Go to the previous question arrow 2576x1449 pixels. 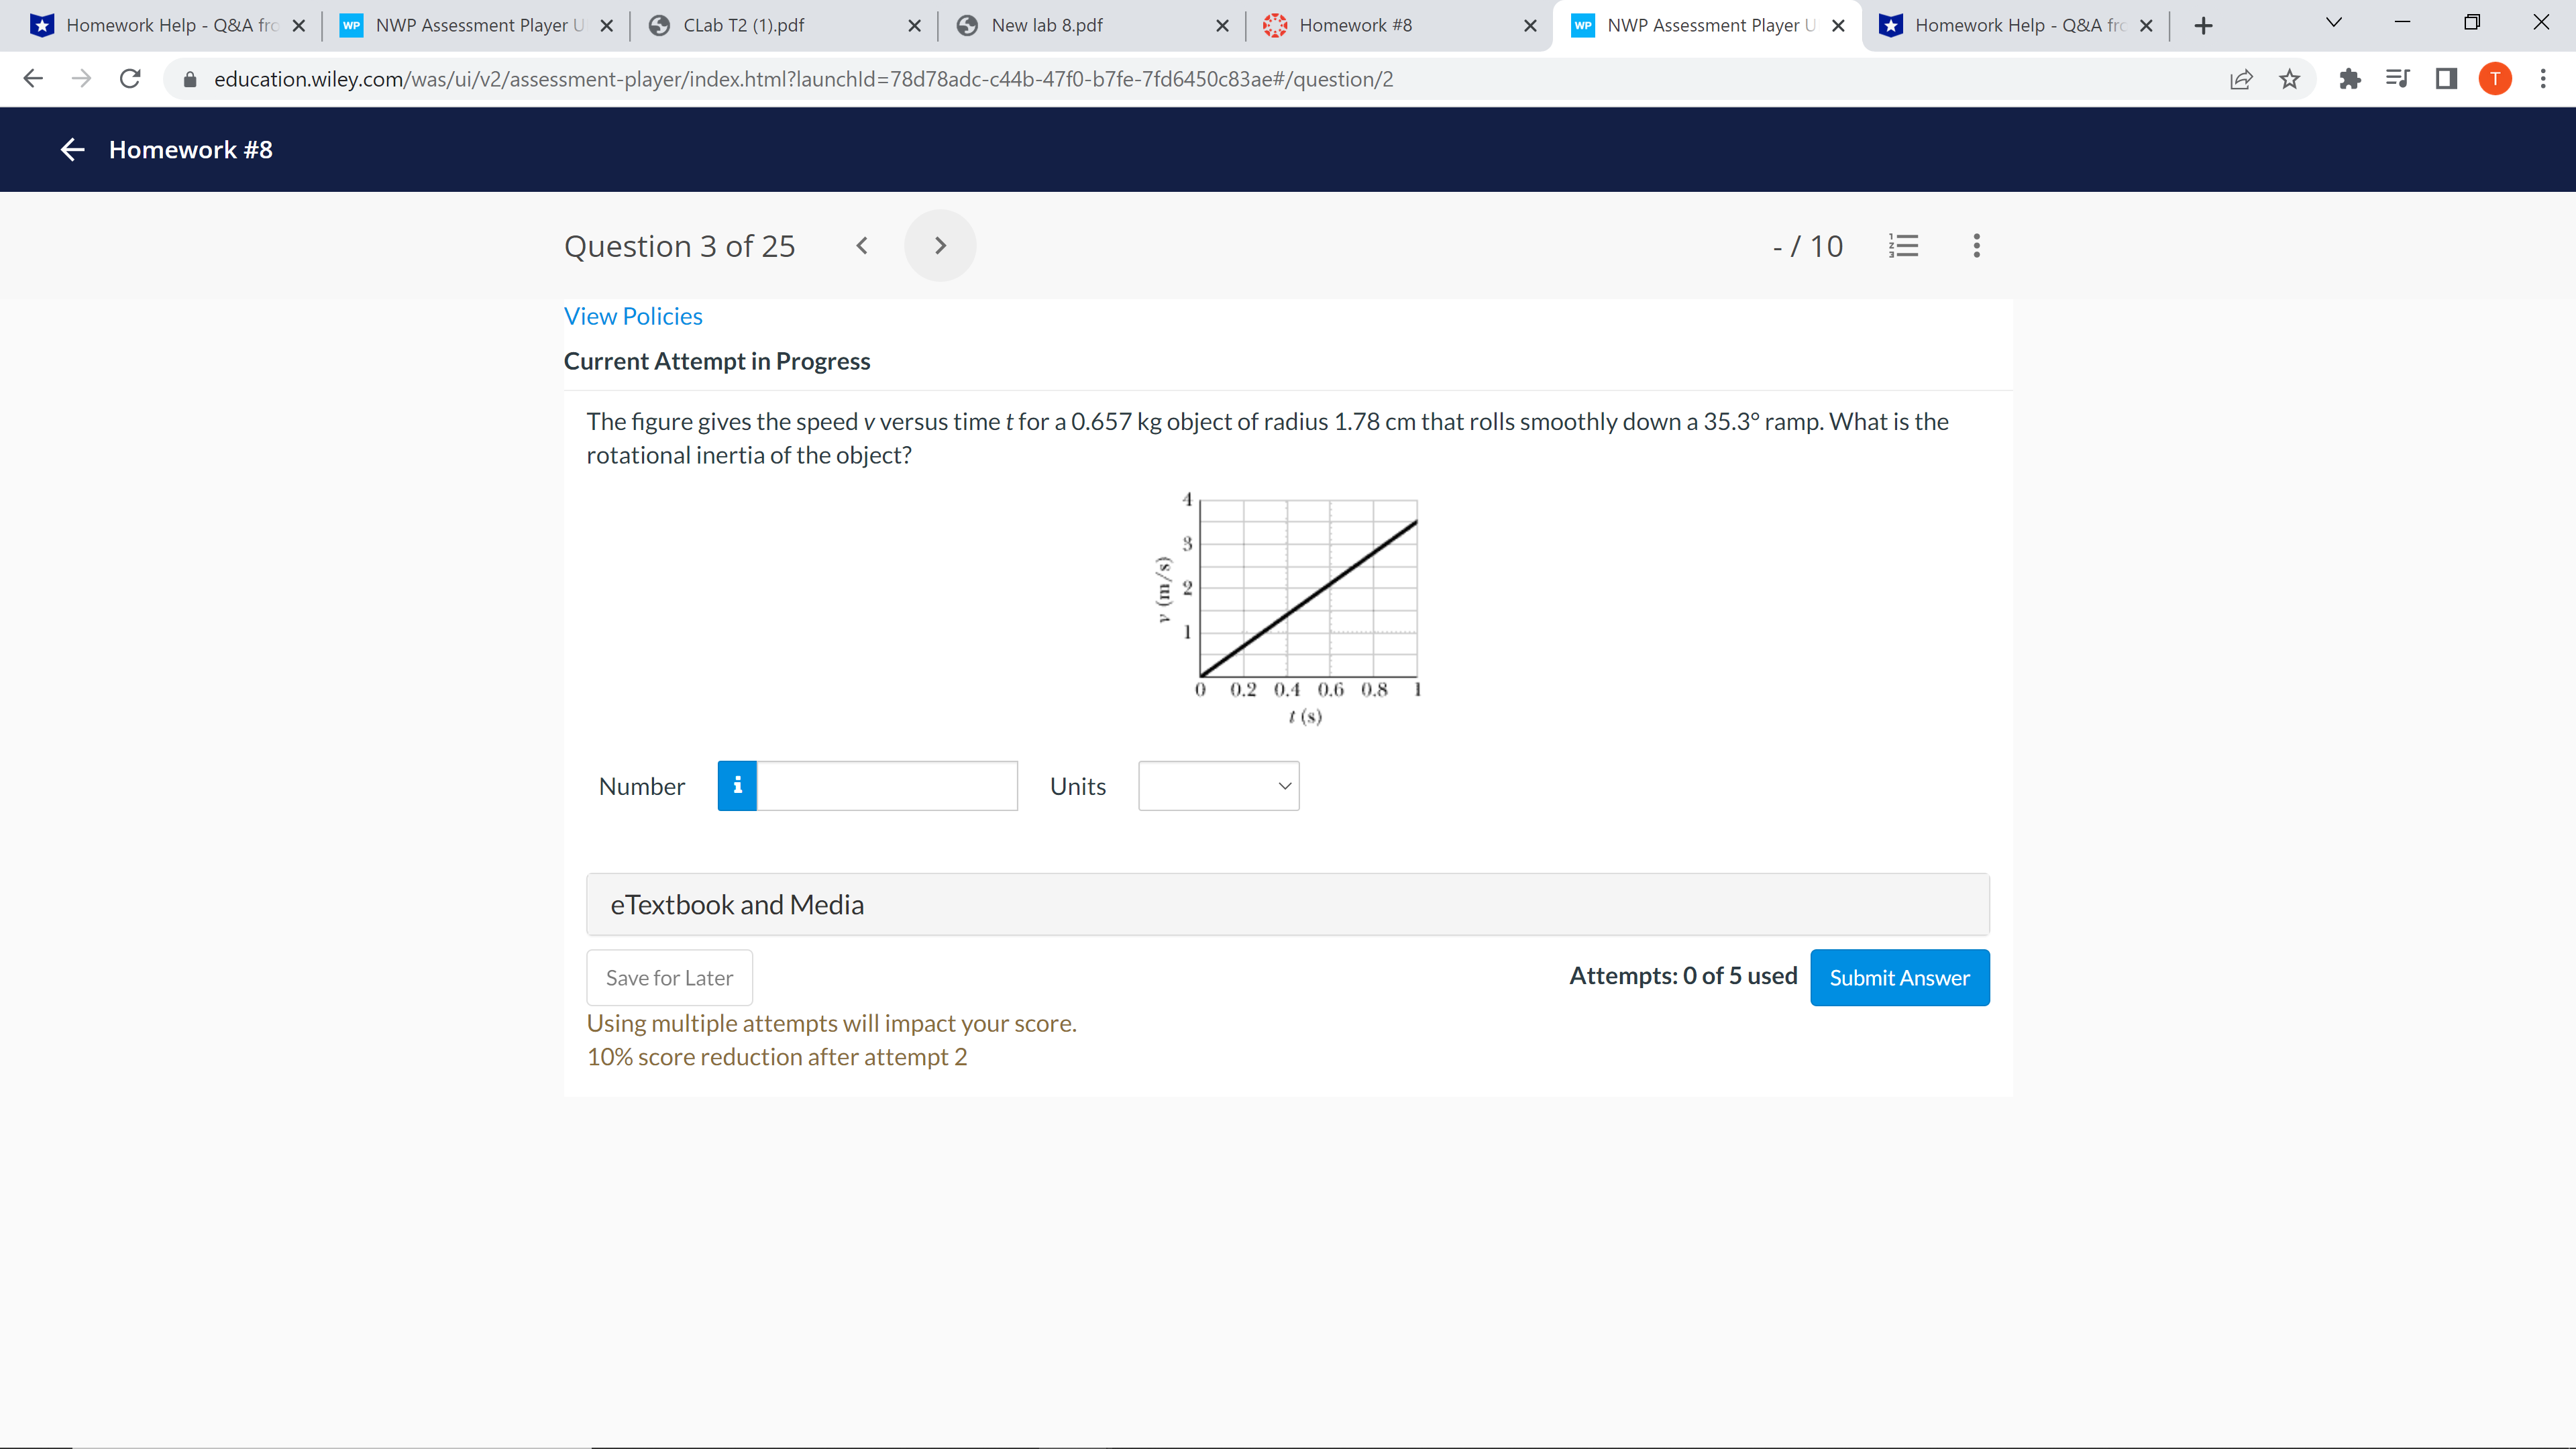[x=862, y=246]
